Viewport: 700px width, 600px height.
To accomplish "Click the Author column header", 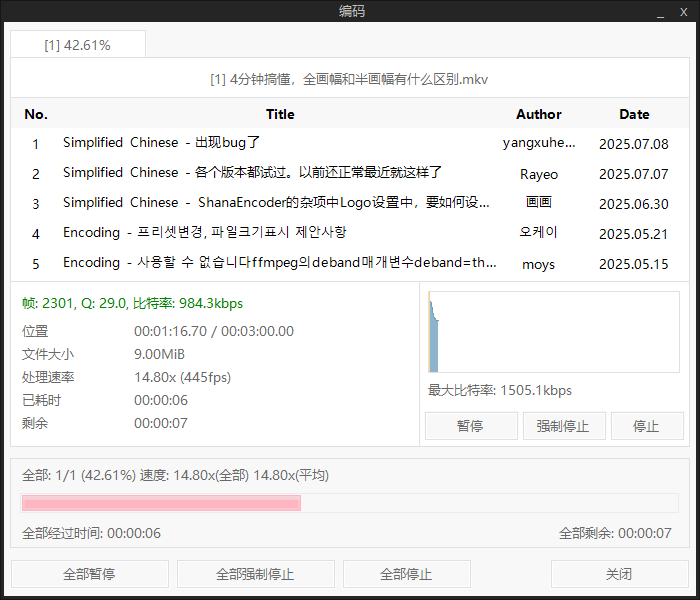I will [x=538, y=114].
